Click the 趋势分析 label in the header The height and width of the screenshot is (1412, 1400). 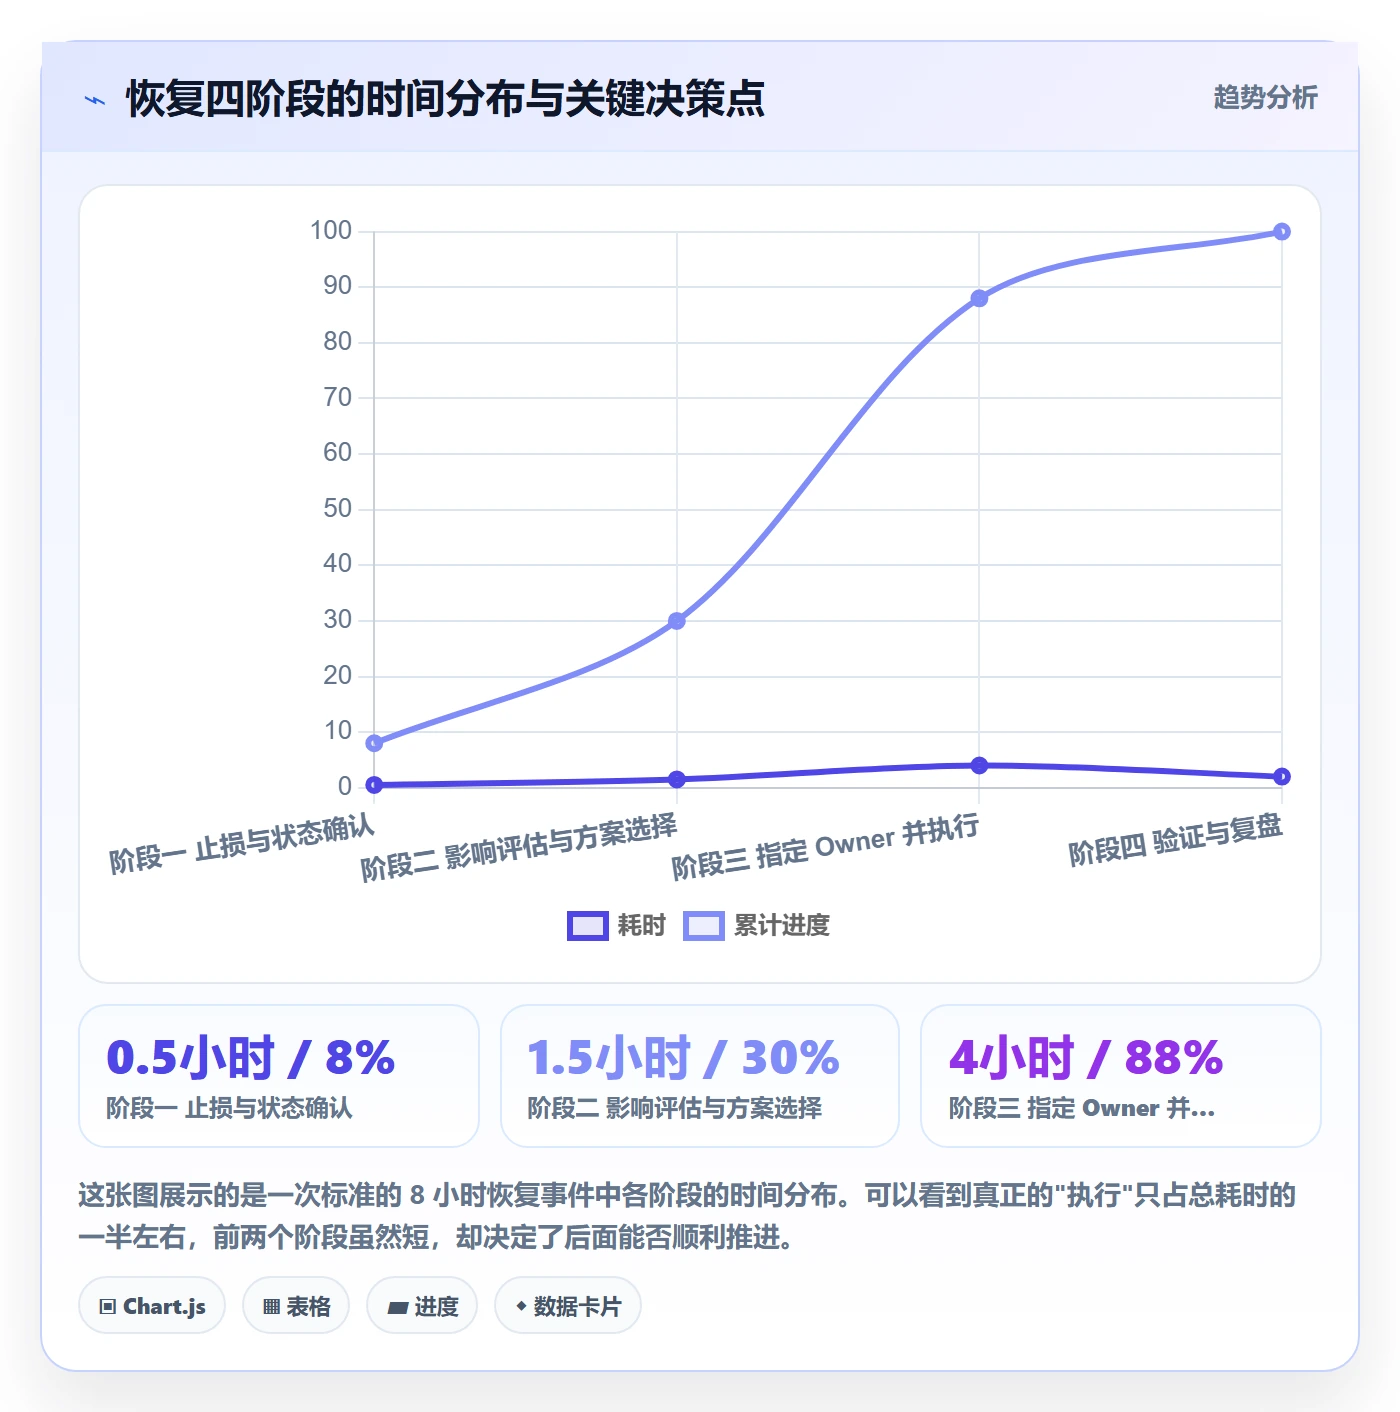click(1265, 97)
